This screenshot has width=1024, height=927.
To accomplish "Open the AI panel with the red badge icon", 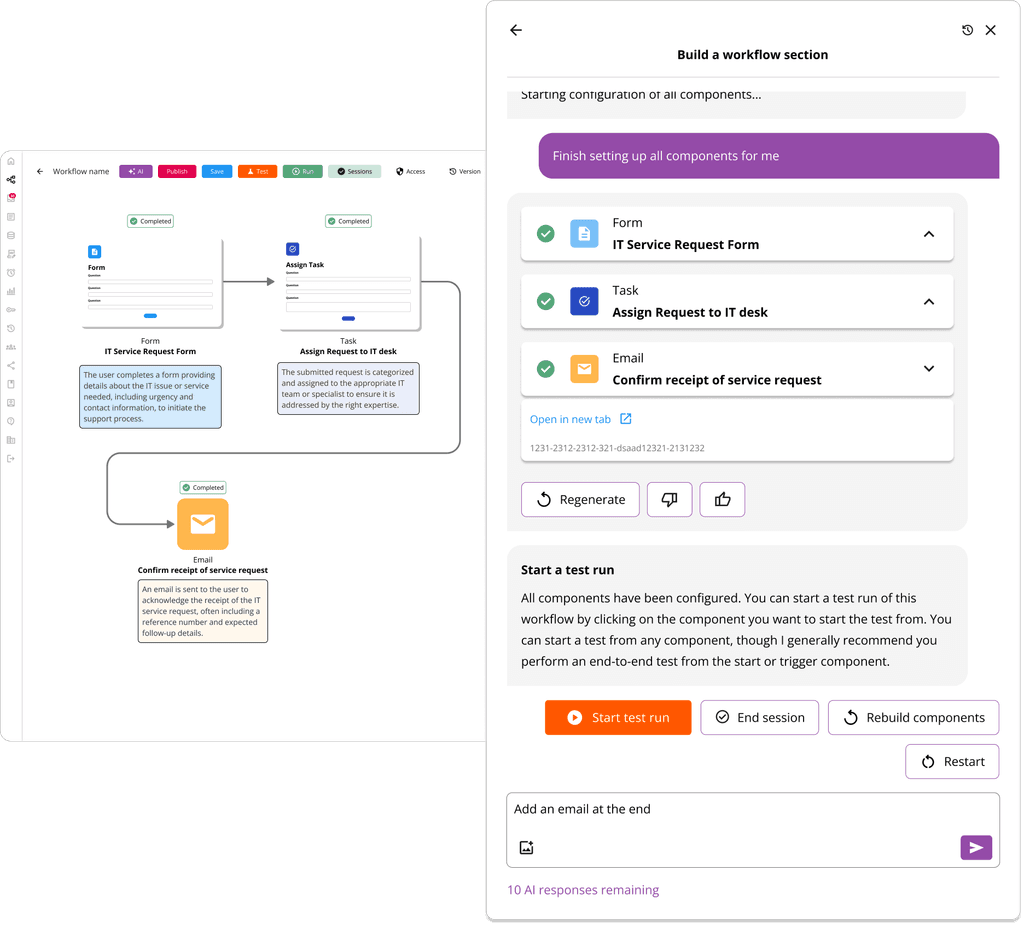I will (x=10, y=199).
